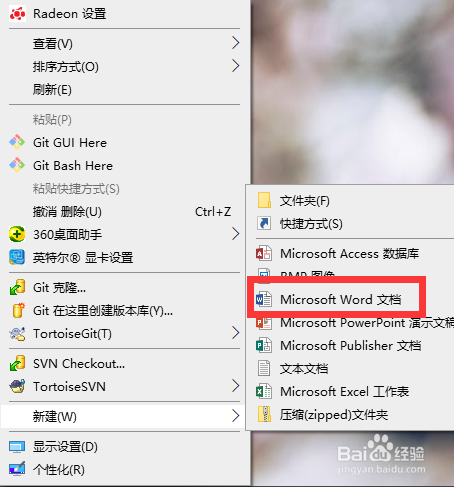Click the Git Bash Here icon
The width and height of the screenshot is (454, 487).
(x=17, y=165)
